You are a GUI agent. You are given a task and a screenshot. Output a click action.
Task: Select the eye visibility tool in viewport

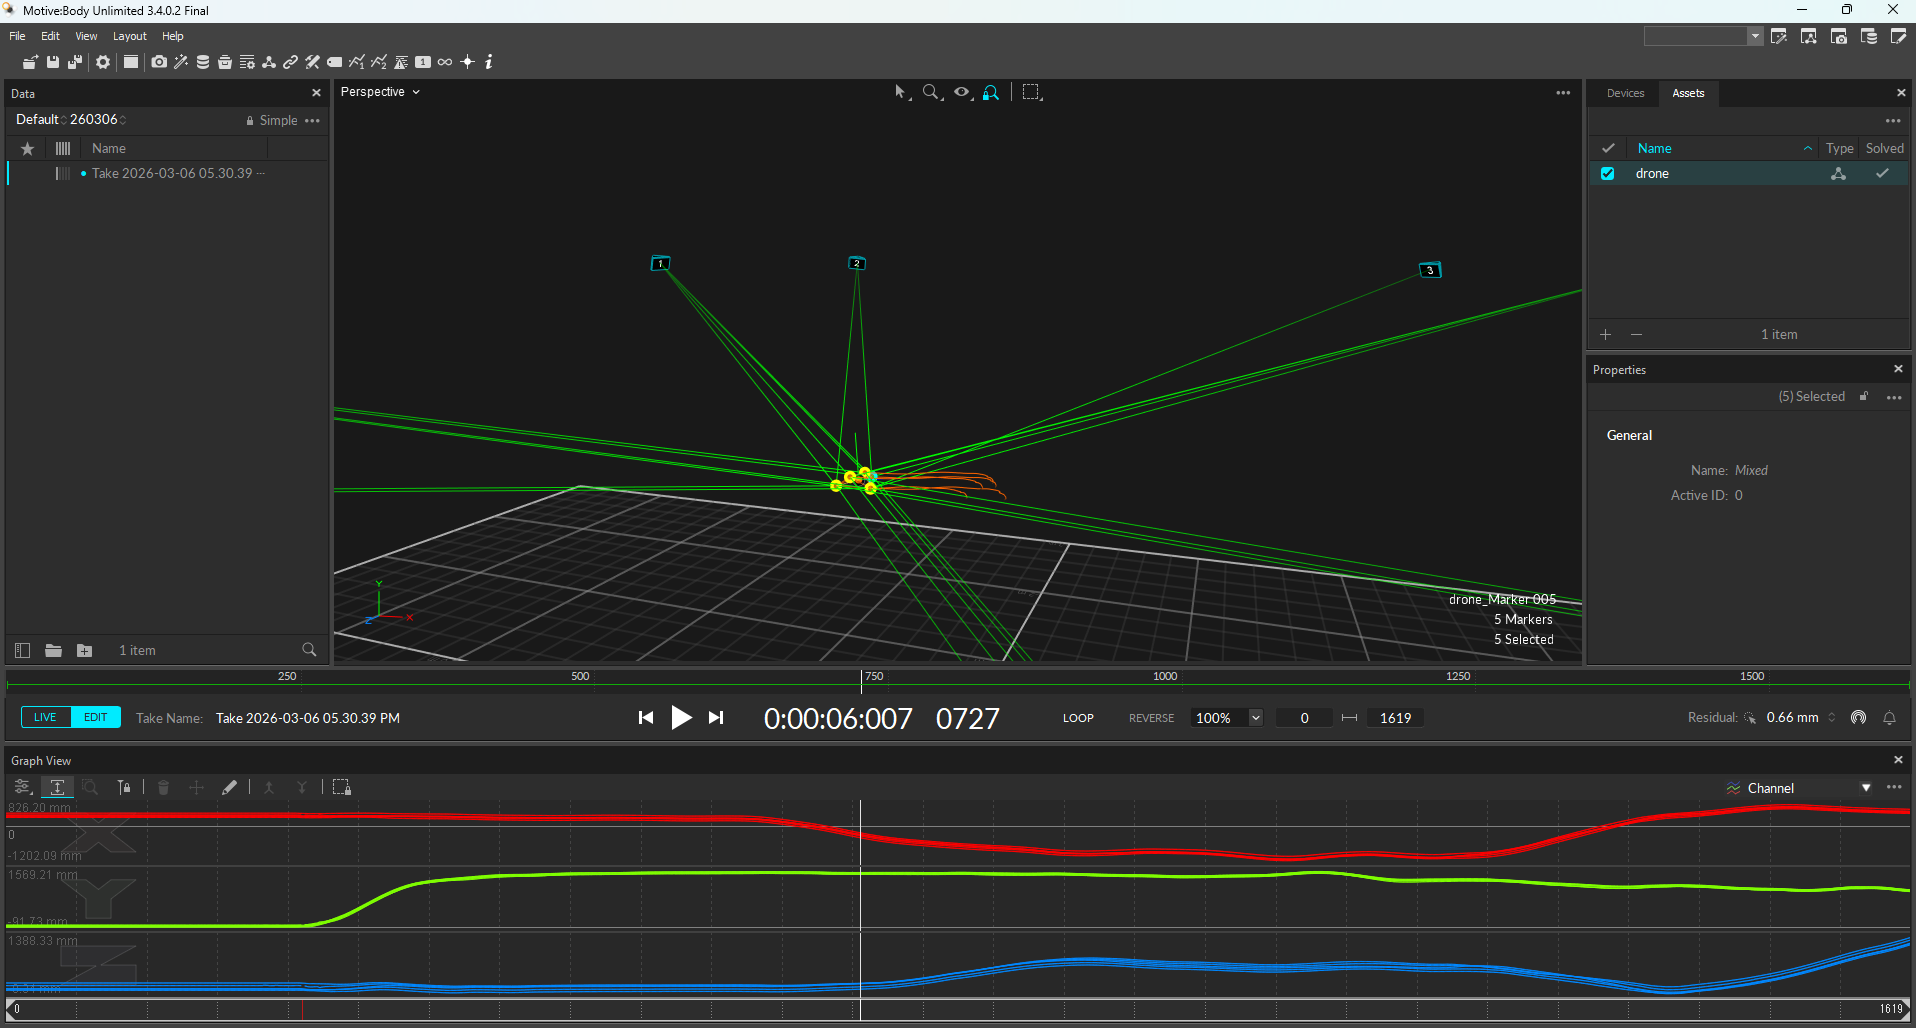point(962,92)
